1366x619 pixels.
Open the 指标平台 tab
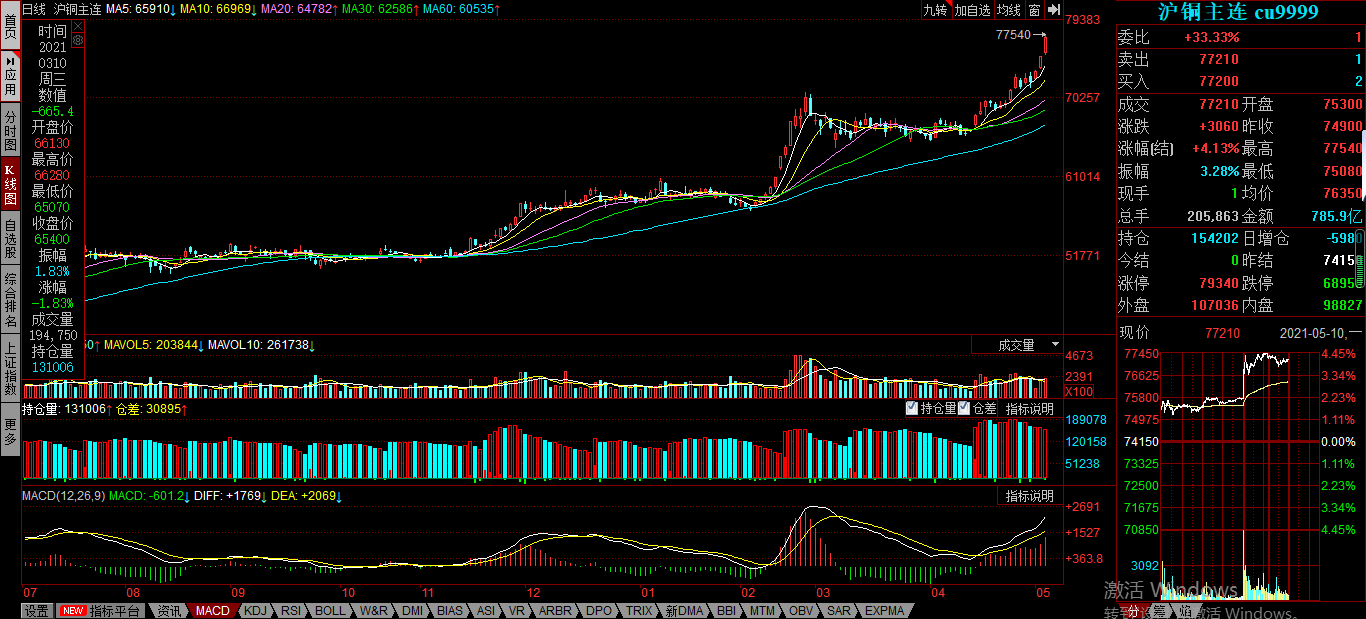click(101, 611)
